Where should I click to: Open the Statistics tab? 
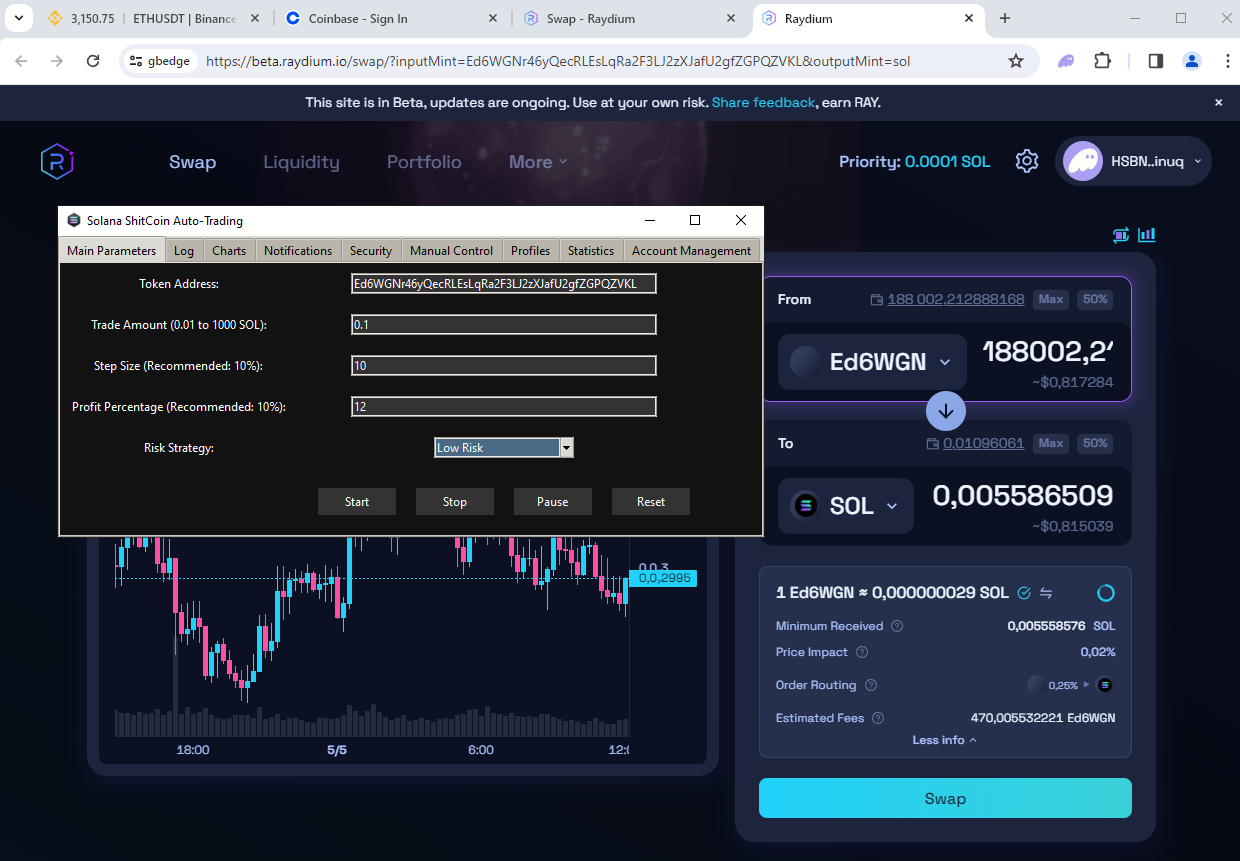click(x=591, y=251)
